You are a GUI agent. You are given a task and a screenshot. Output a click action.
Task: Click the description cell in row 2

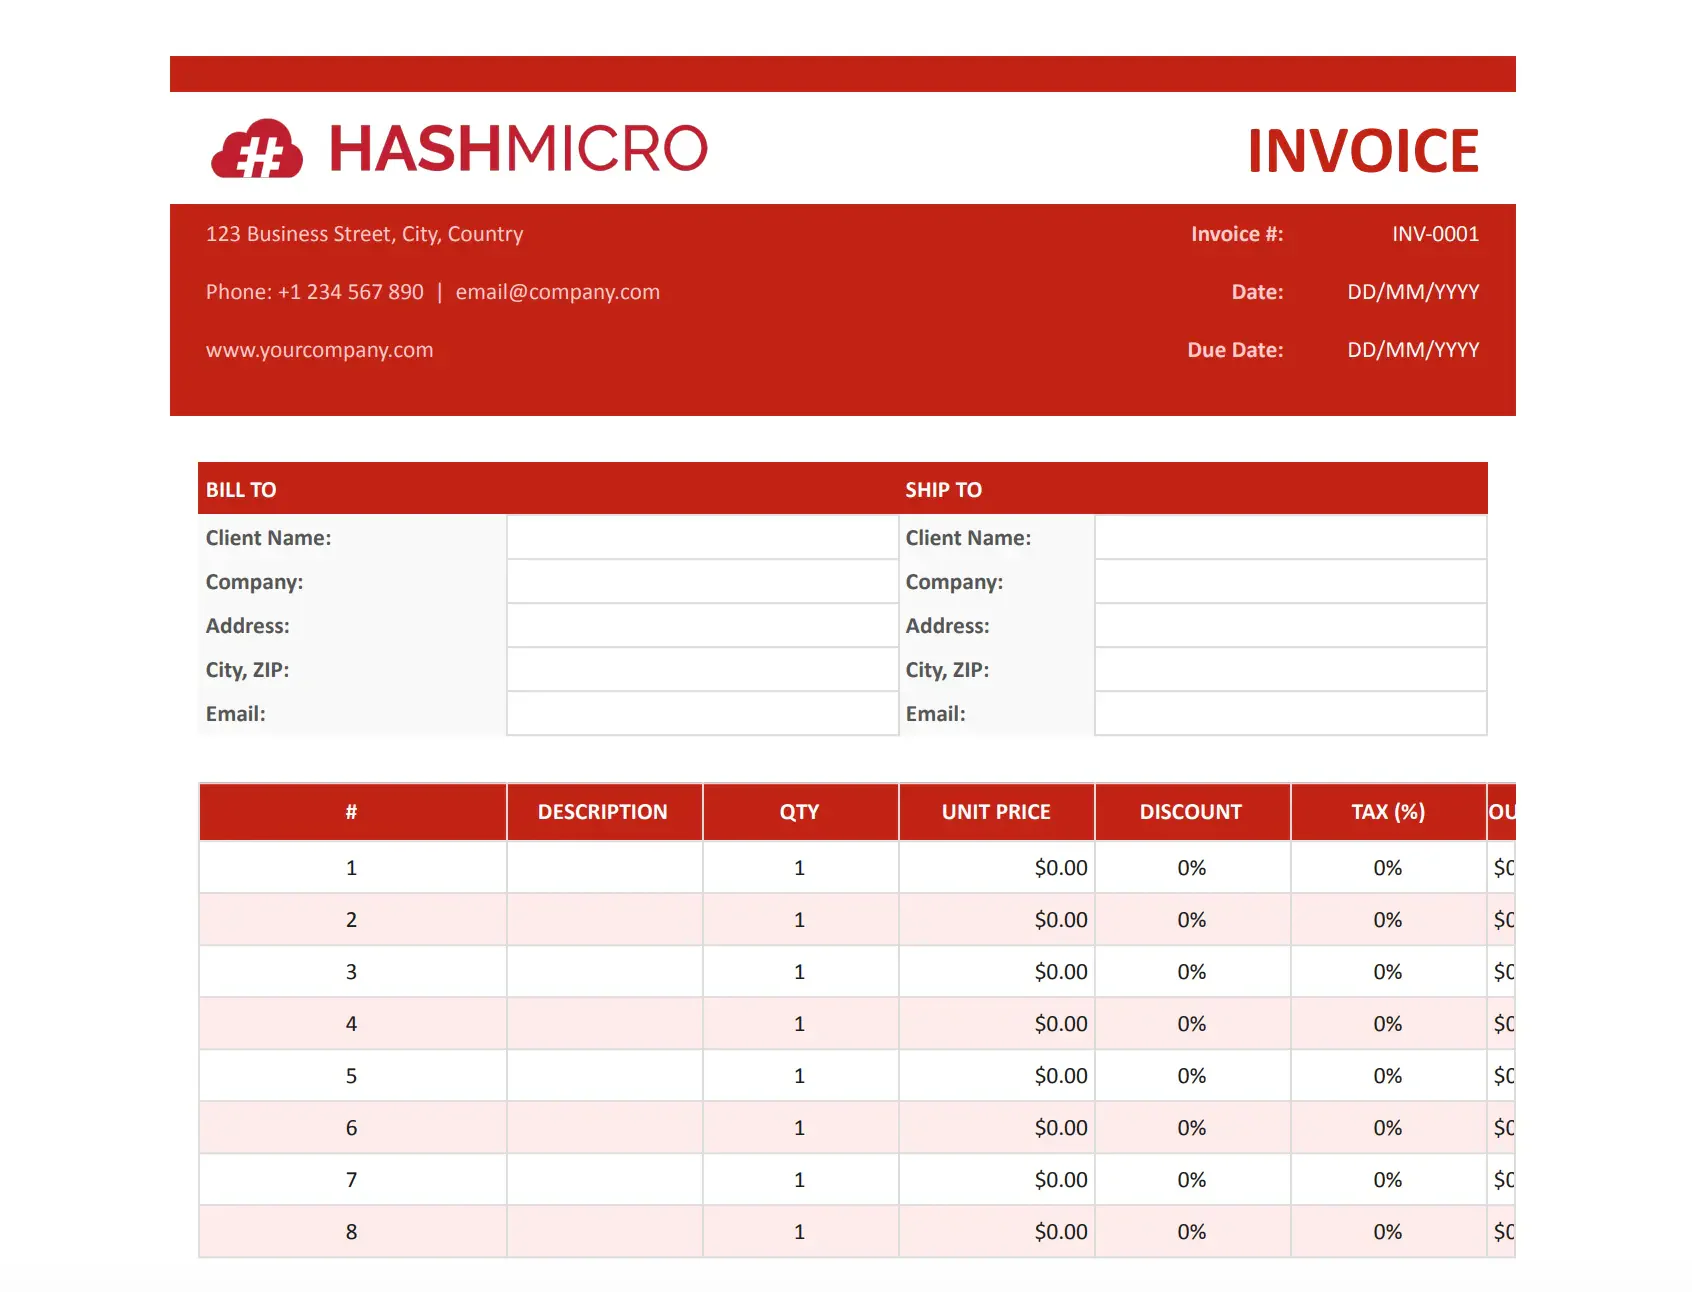click(604, 920)
